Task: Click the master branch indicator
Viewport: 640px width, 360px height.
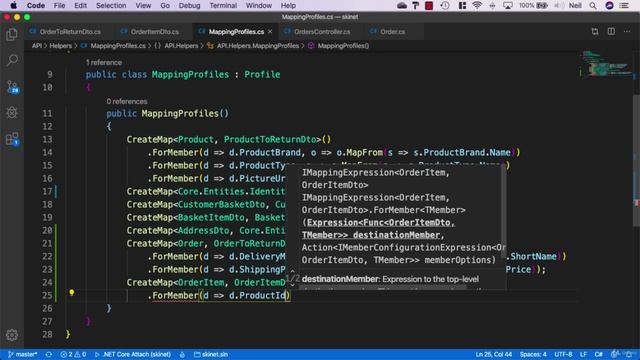Action: [22, 354]
